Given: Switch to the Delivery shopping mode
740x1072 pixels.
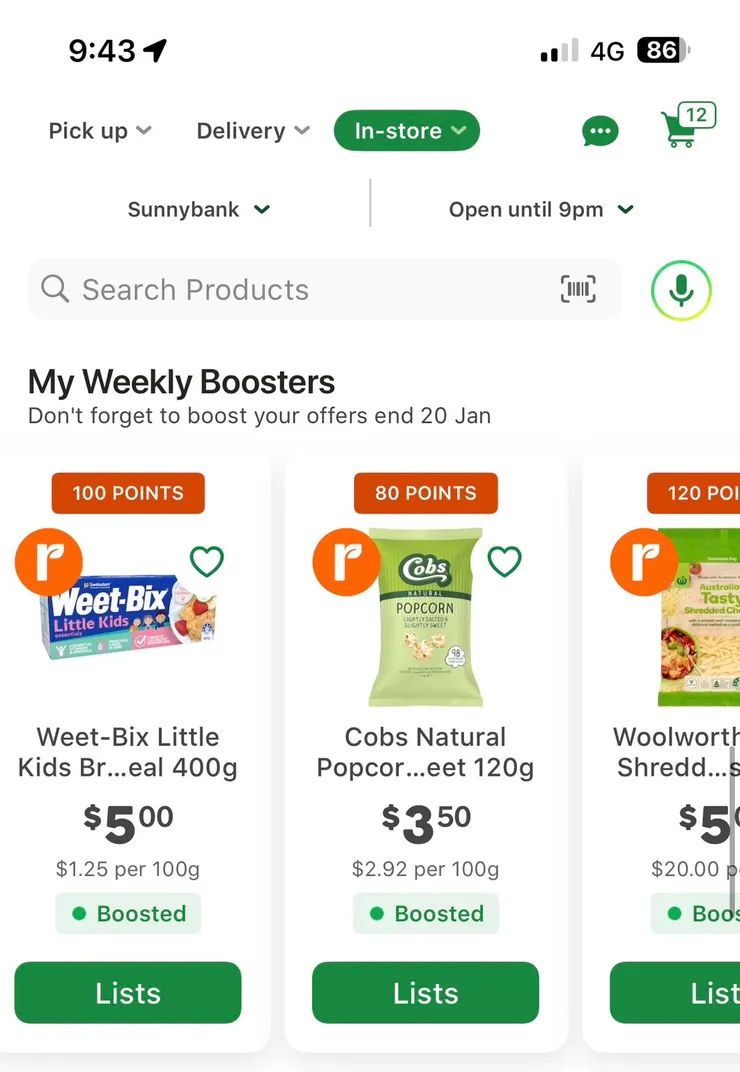Looking at the screenshot, I should click(x=253, y=131).
